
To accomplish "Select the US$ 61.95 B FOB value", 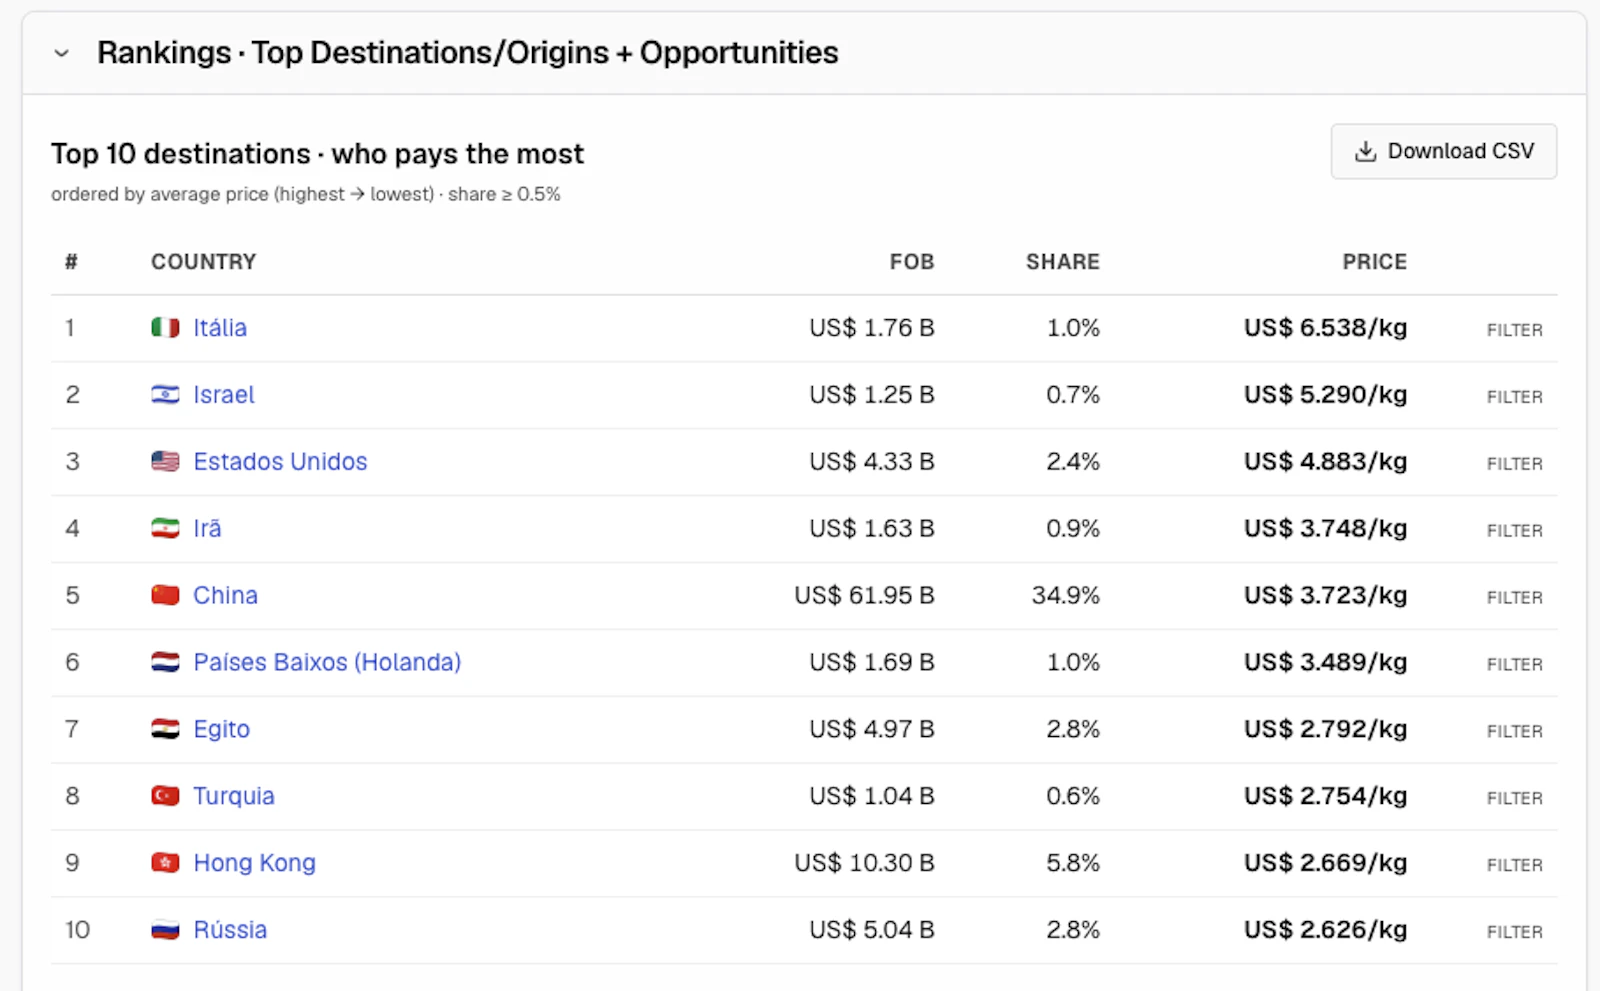I will coord(865,595).
